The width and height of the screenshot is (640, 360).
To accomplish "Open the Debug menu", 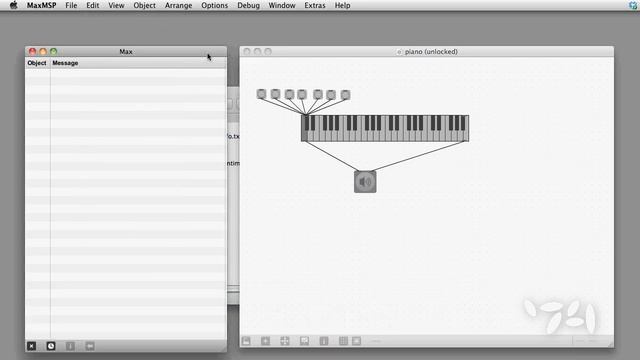I will pos(249,5).
